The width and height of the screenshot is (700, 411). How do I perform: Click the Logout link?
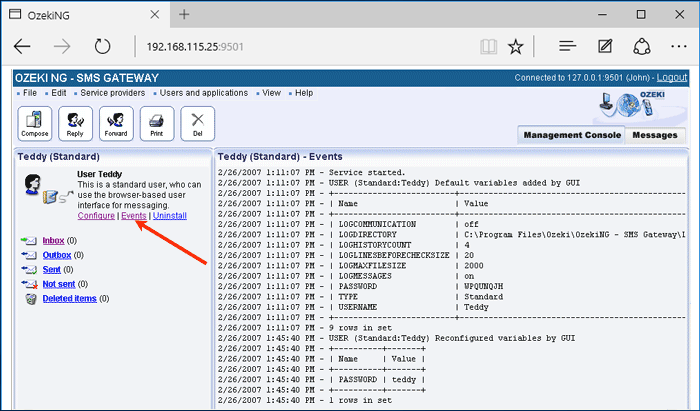point(671,78)
